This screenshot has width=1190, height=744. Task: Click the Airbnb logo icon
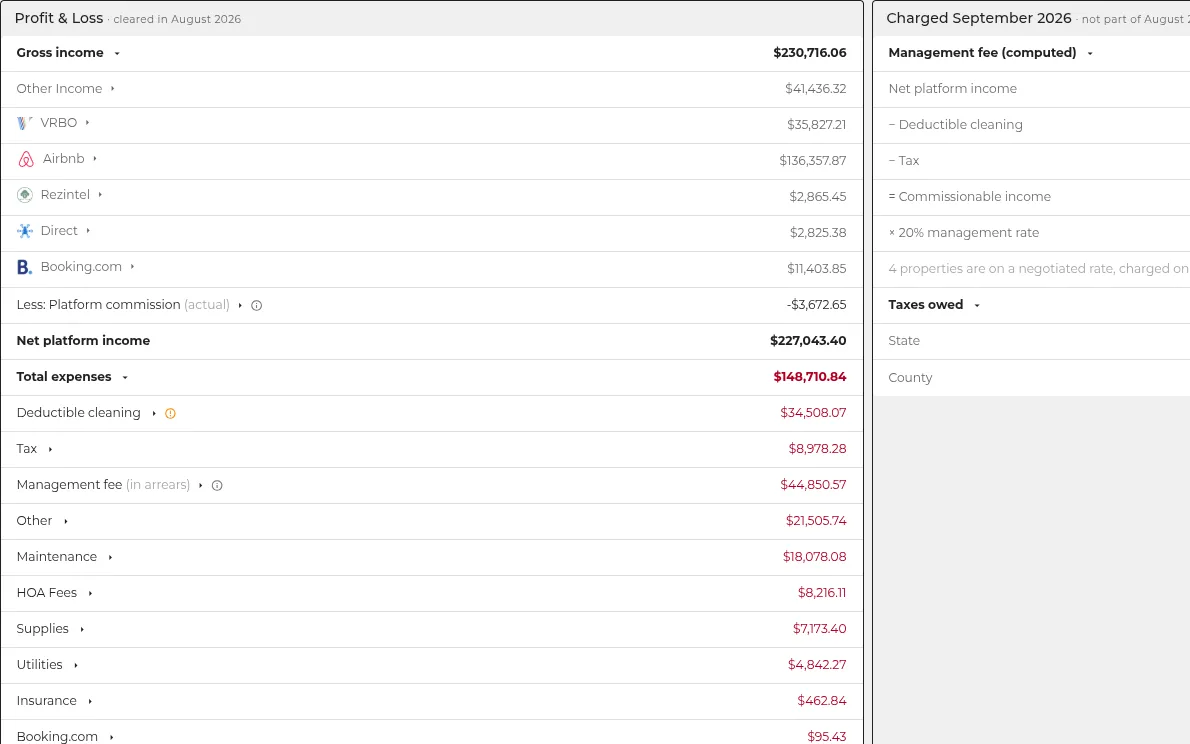(x=26, y=159)
